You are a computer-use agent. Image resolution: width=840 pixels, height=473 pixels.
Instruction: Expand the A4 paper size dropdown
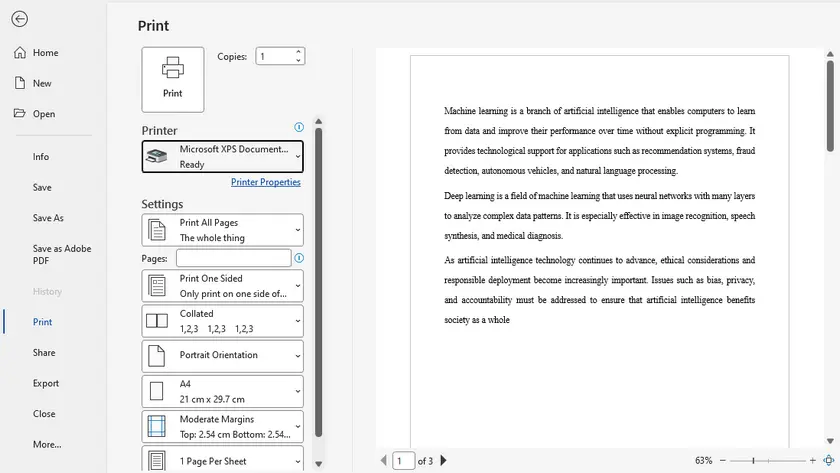(222, 391)
